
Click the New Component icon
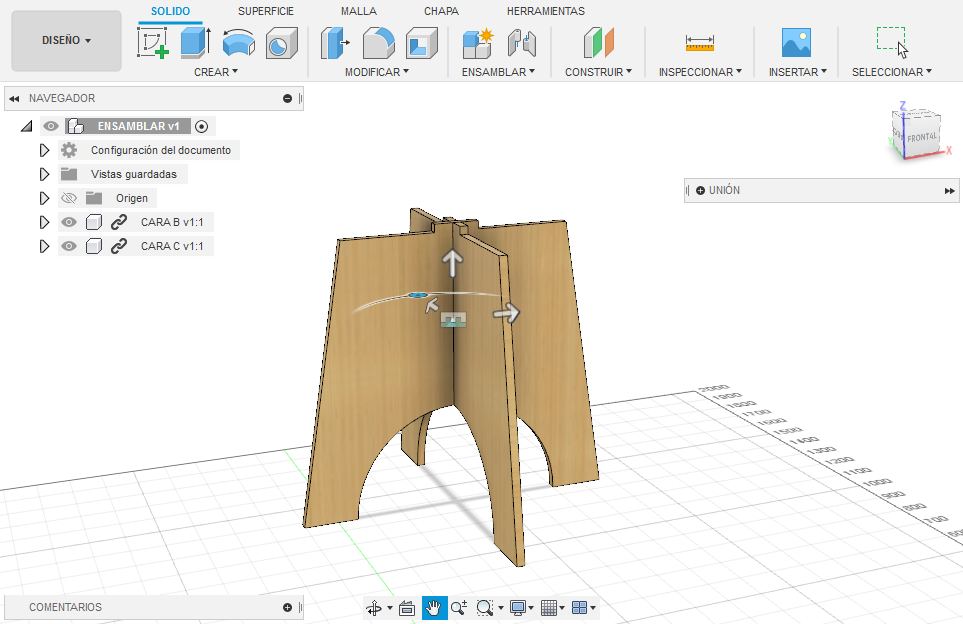coord(478,43)
